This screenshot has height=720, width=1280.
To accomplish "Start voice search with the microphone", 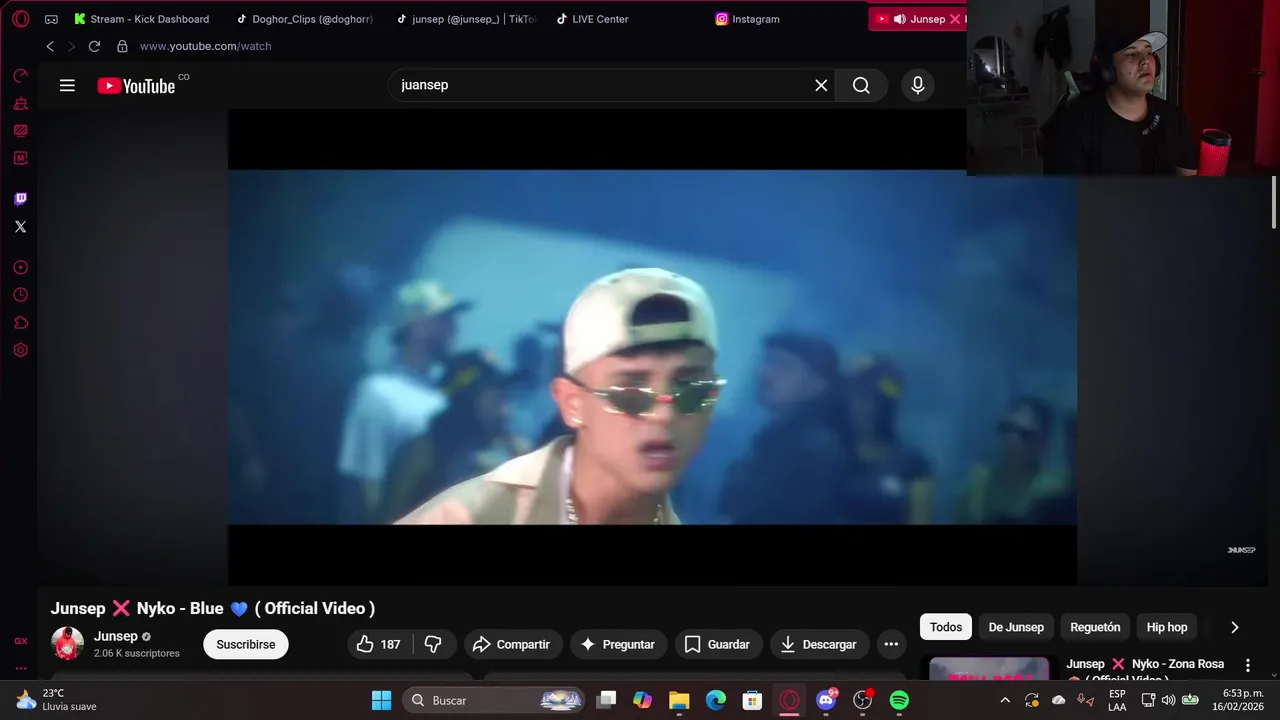I will (918, 85).
